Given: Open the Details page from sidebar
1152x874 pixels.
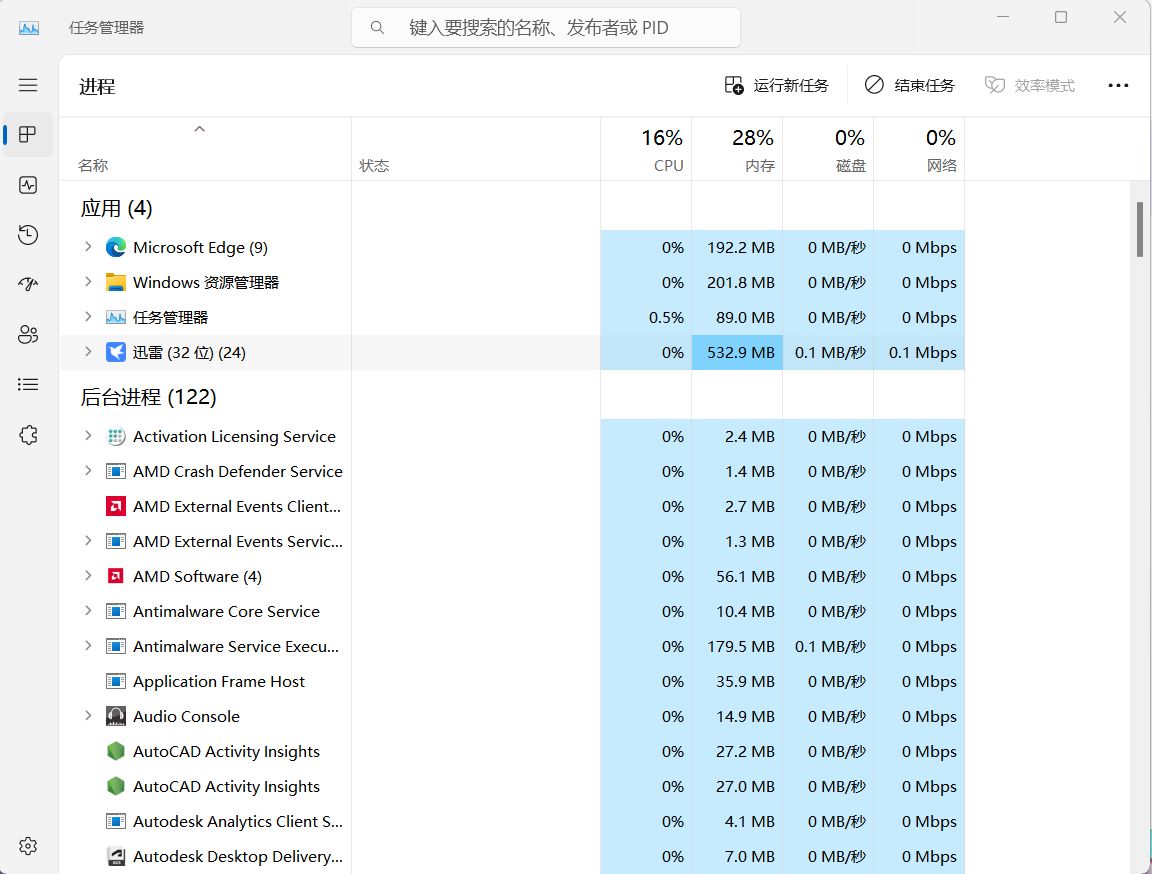Looking at the screenshot, I should point(28,384).
